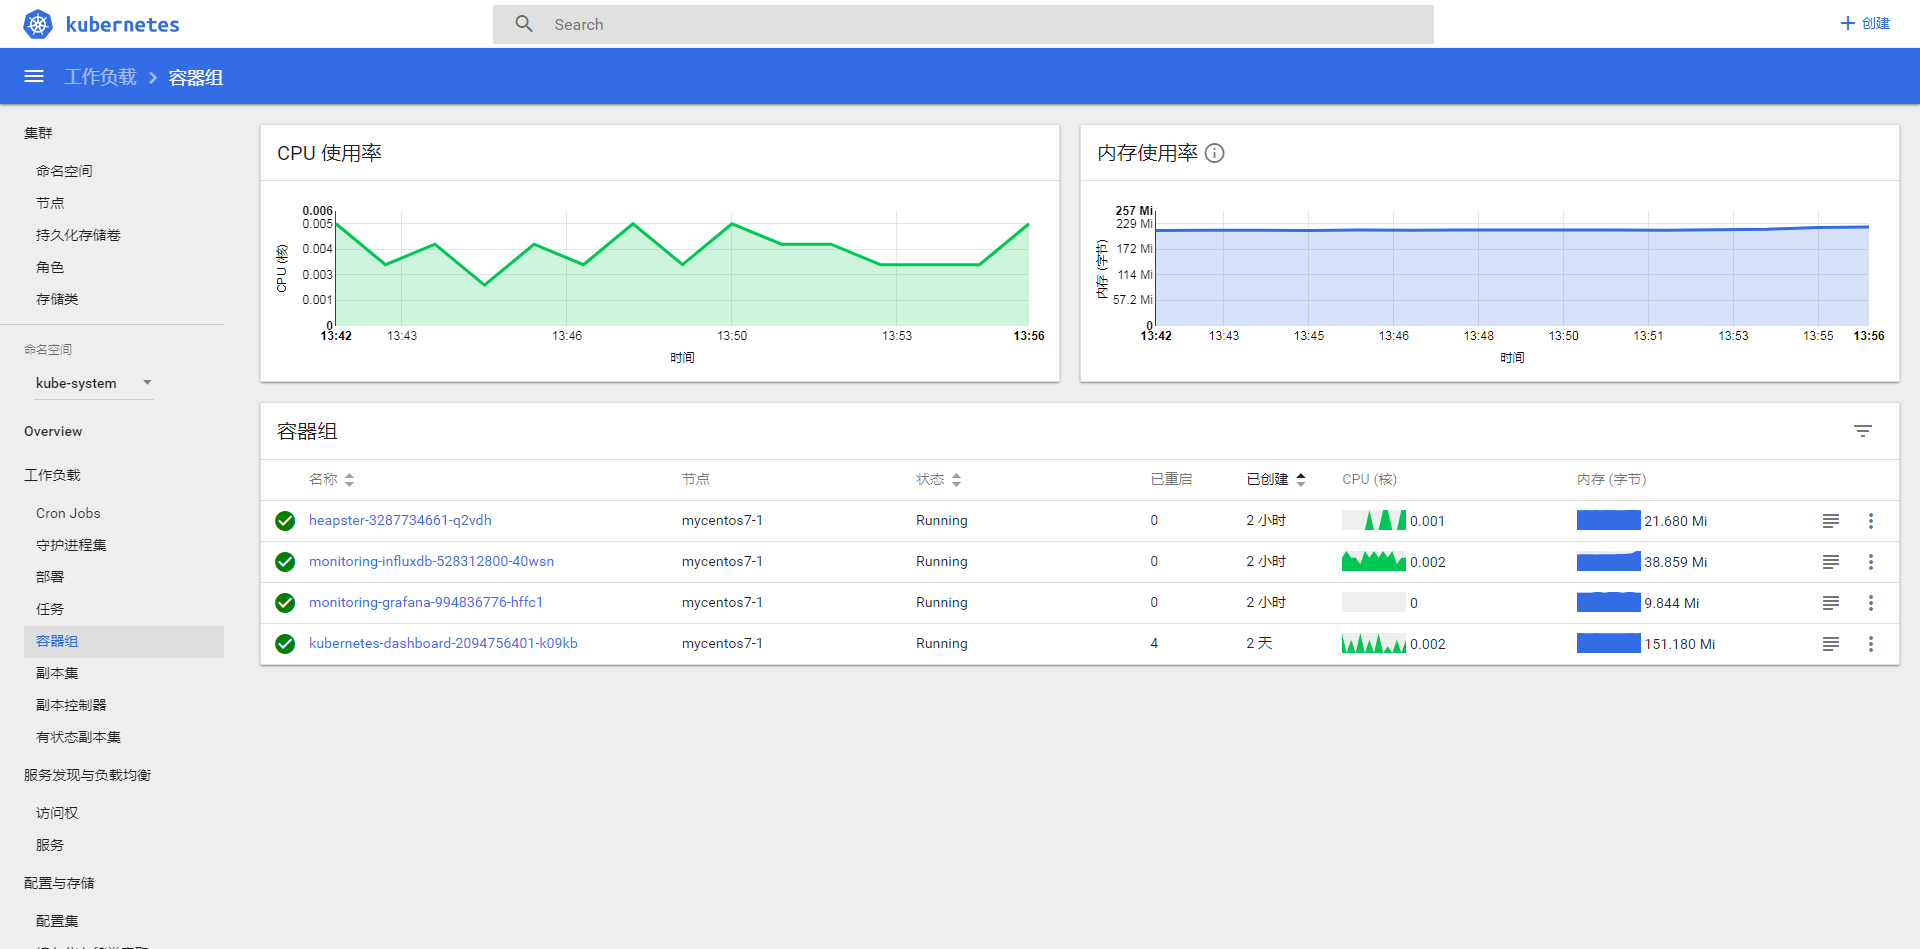The width and height of the screenshot is (1920, 949).
Task: Open monitoring-influxdb-528312800-40wsn pod link
Action: pos(431,561)
